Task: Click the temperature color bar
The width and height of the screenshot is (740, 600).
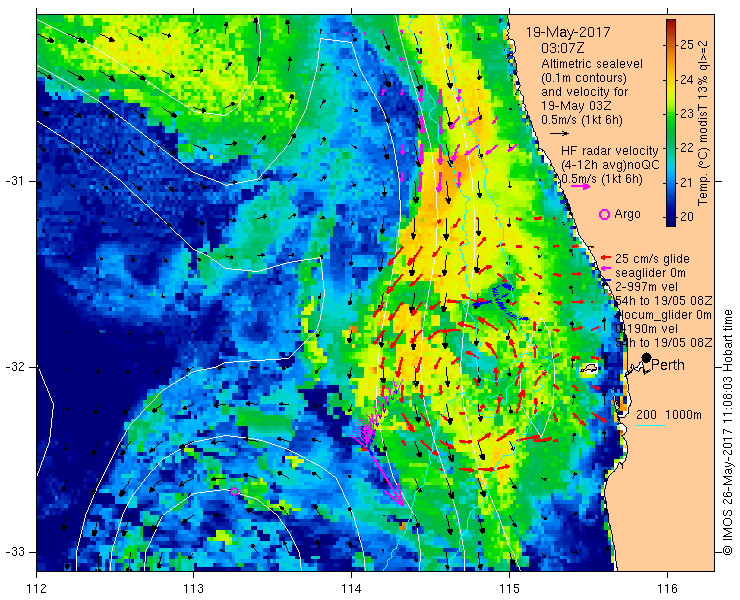Action: click(x=671, y=123)
